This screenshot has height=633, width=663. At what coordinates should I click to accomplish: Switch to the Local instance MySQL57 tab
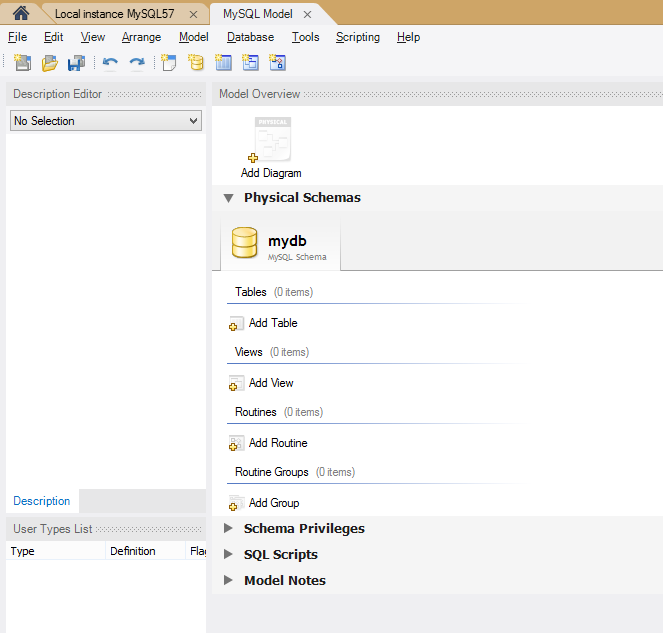114,14
